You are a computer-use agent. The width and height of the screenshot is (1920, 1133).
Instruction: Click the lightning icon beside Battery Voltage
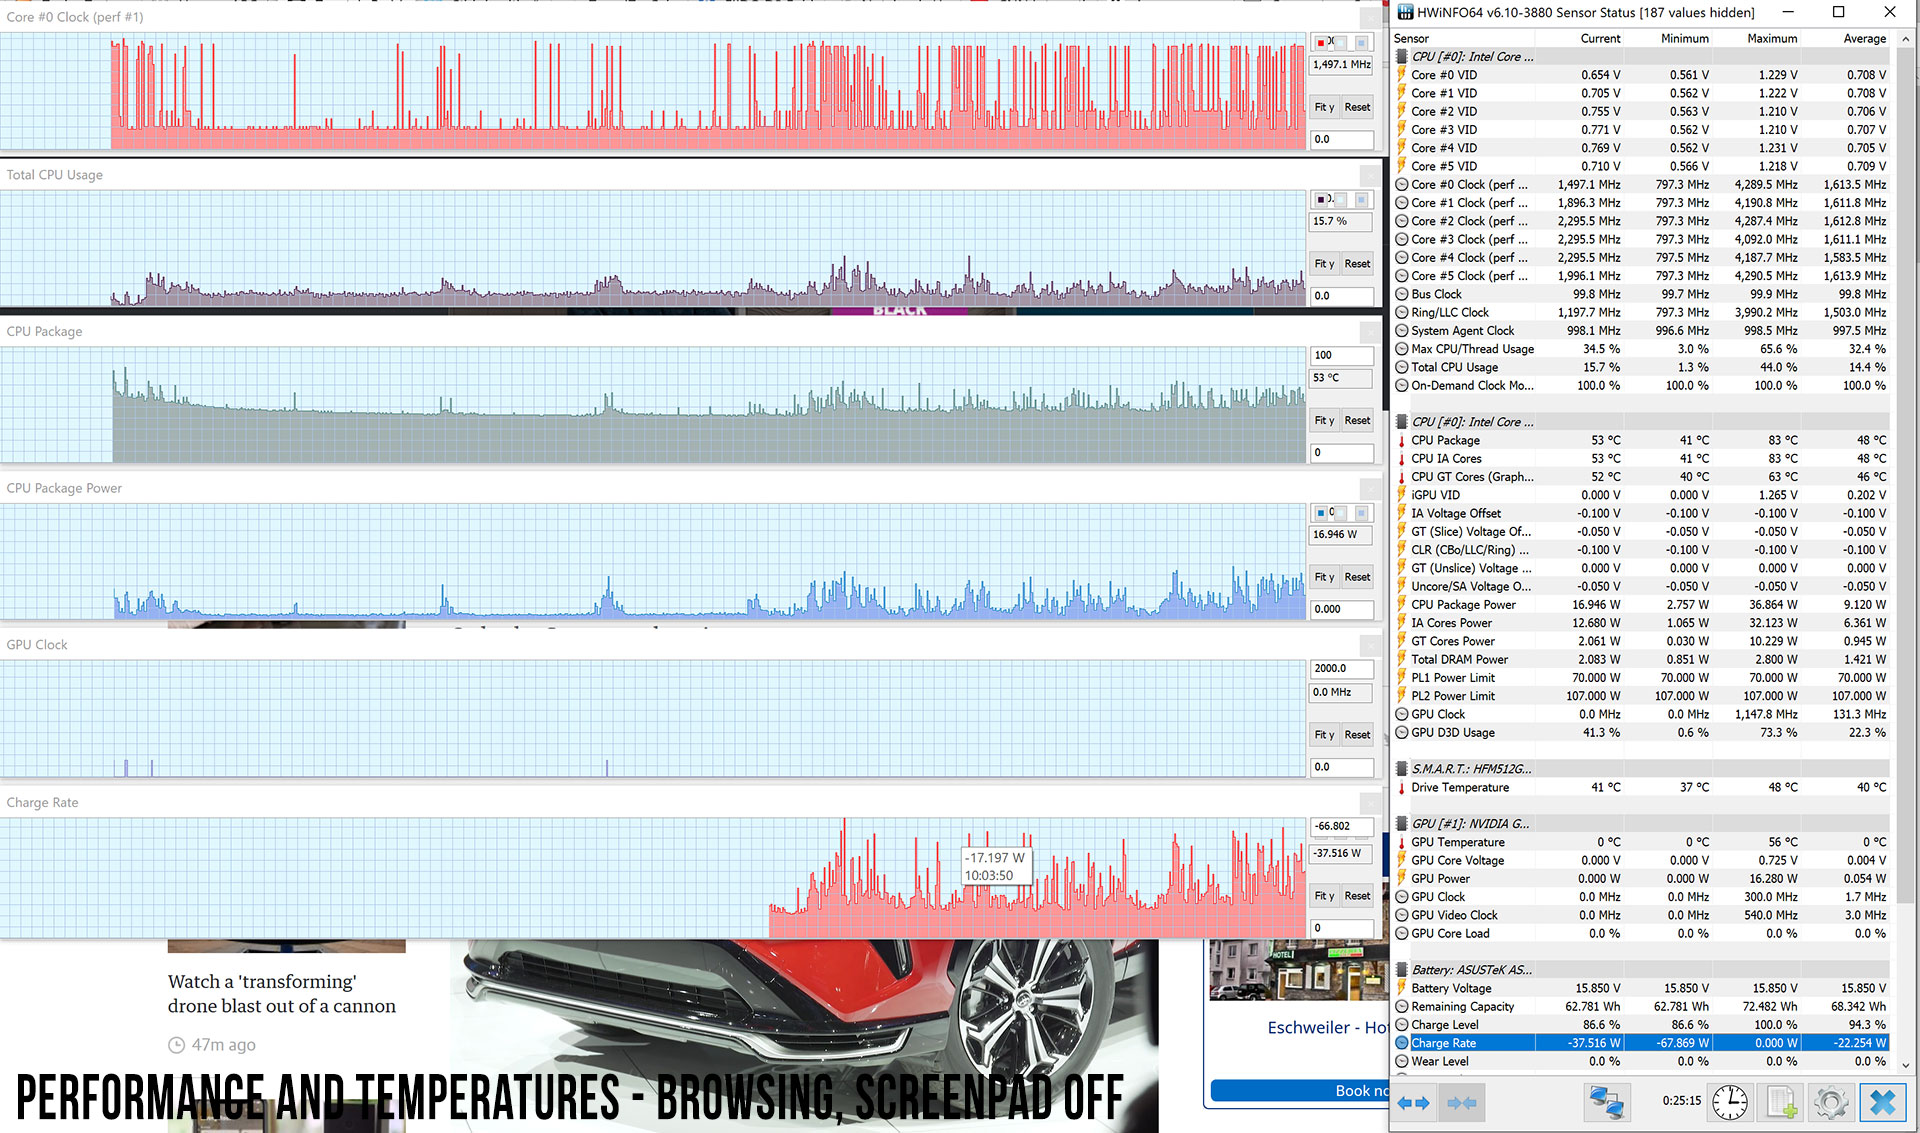[1402, 988]
